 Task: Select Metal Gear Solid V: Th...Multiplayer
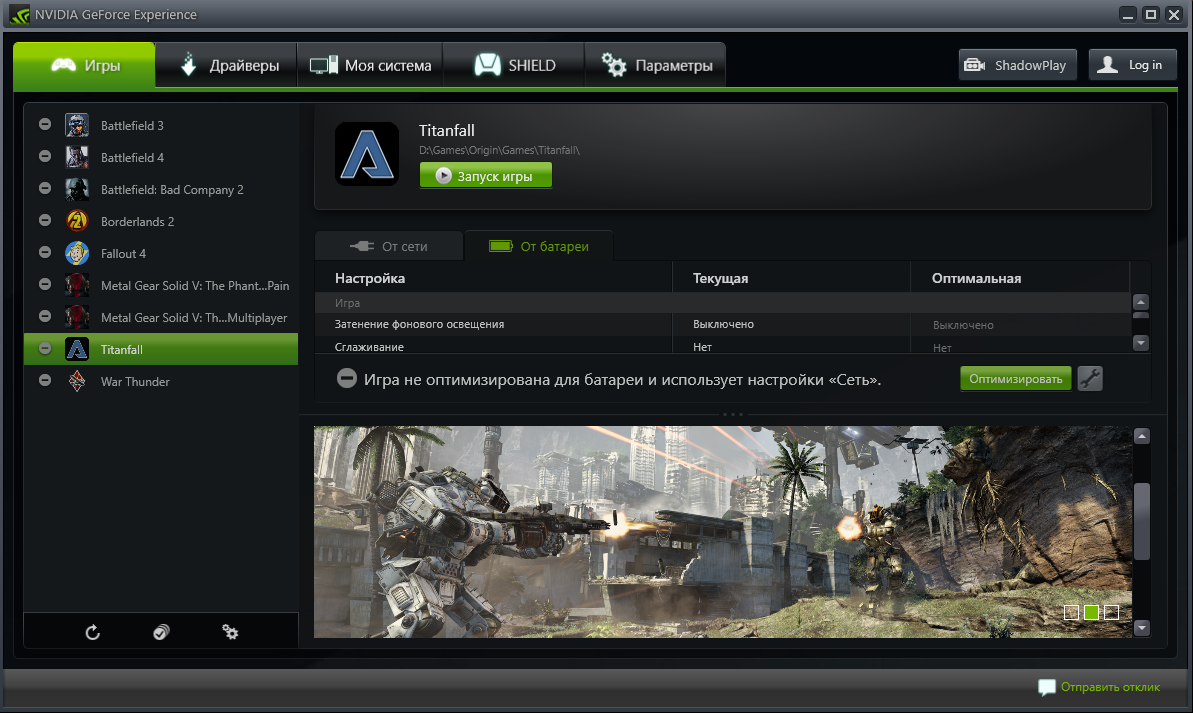161,317
